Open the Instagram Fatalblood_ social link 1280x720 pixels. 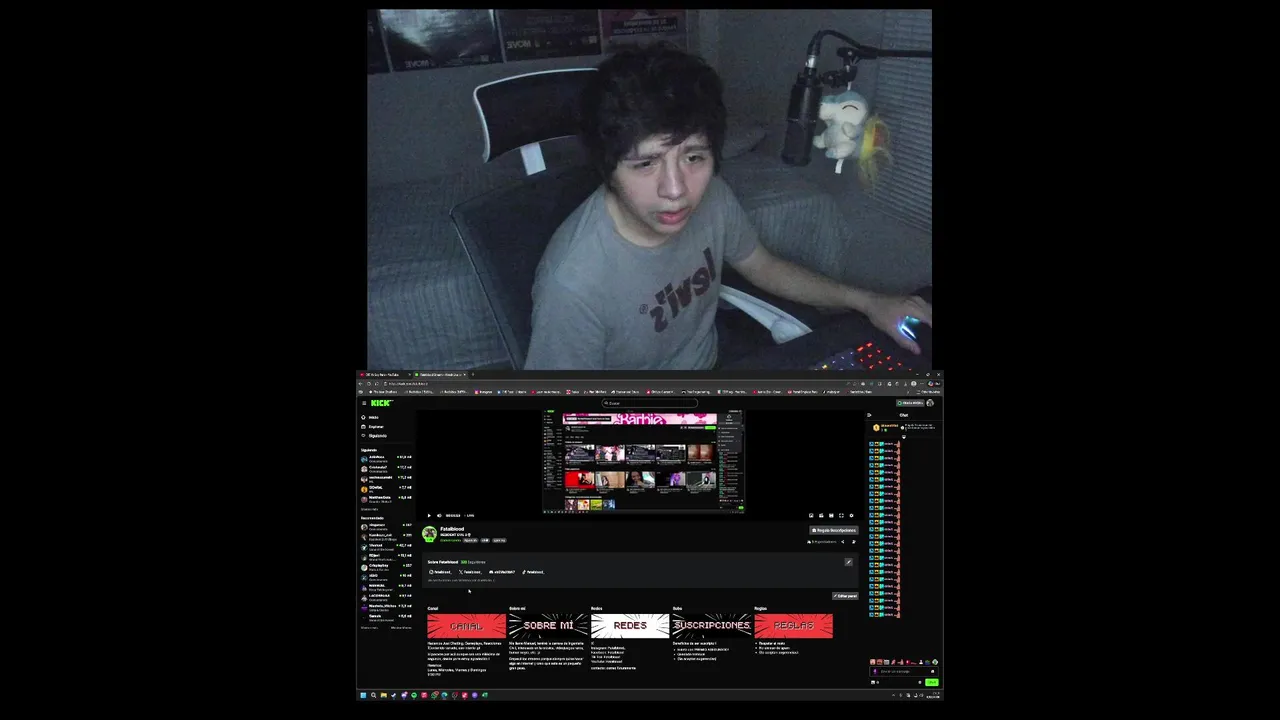440,572
